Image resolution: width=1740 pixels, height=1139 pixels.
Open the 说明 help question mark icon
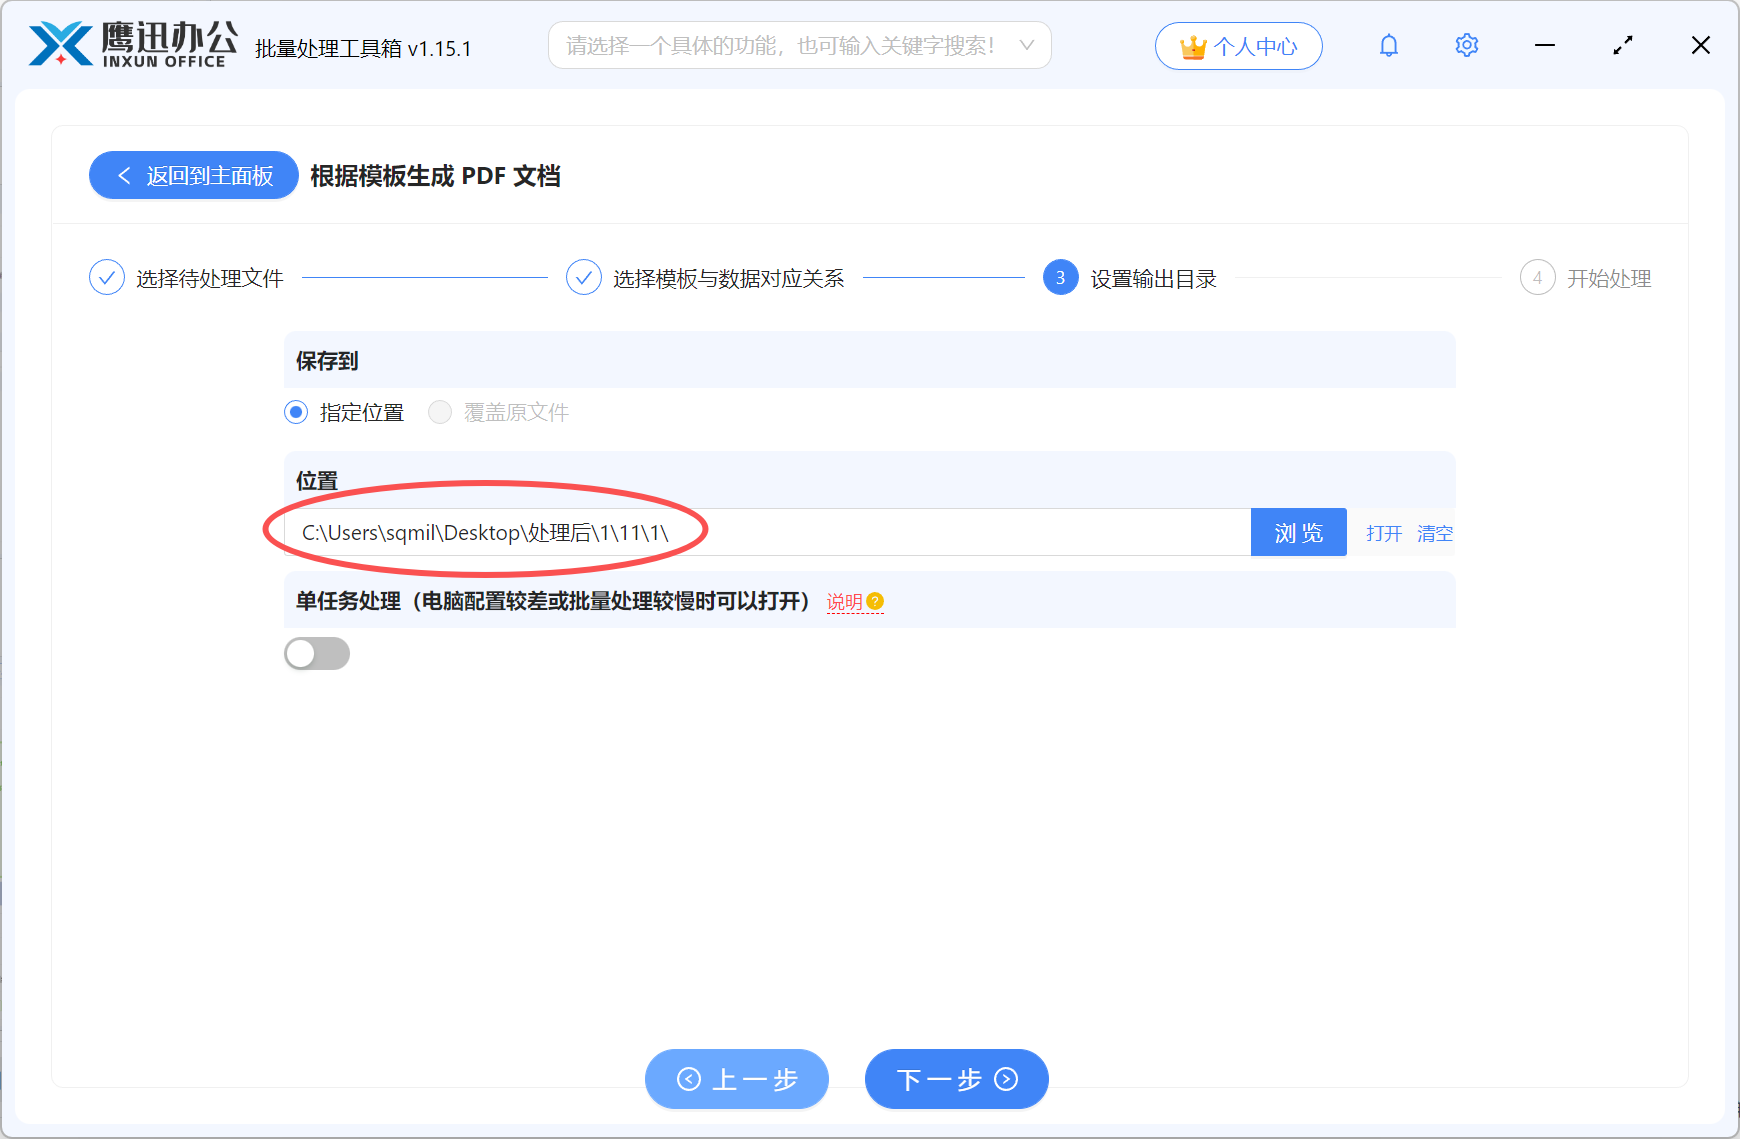coord(876,600)
